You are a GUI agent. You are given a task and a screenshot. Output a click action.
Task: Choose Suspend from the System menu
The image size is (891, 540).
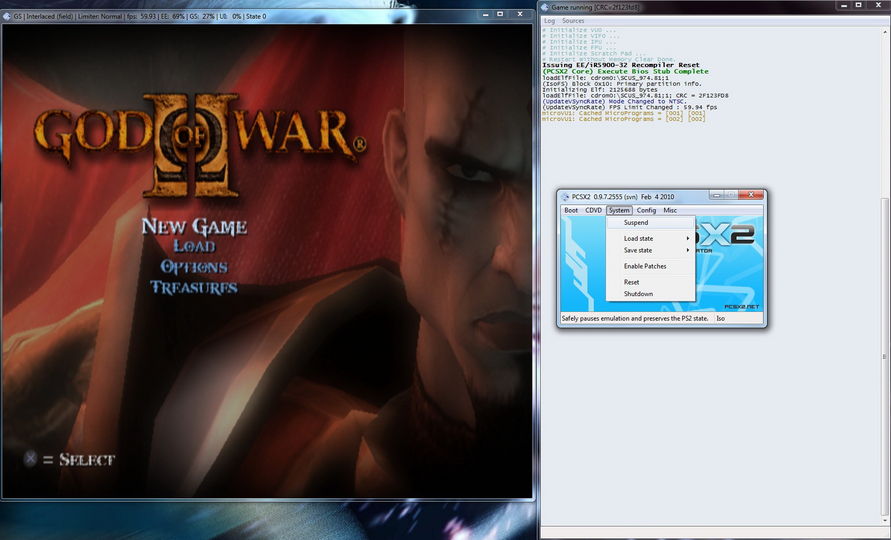(651, 223)
